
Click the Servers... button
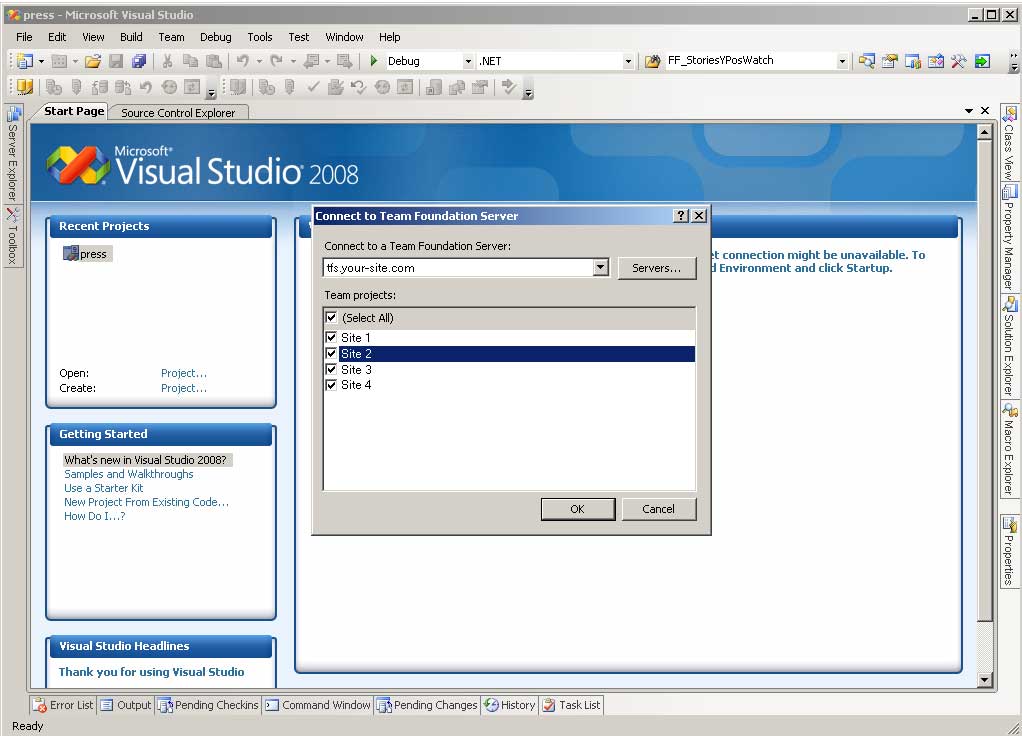656,268
